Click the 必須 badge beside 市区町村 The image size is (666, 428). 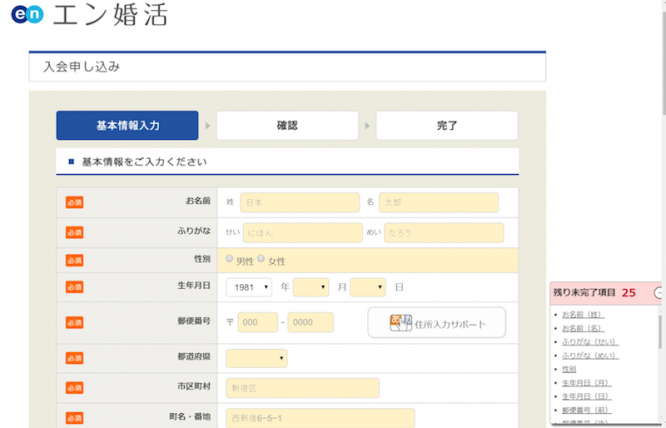point(74,388)
